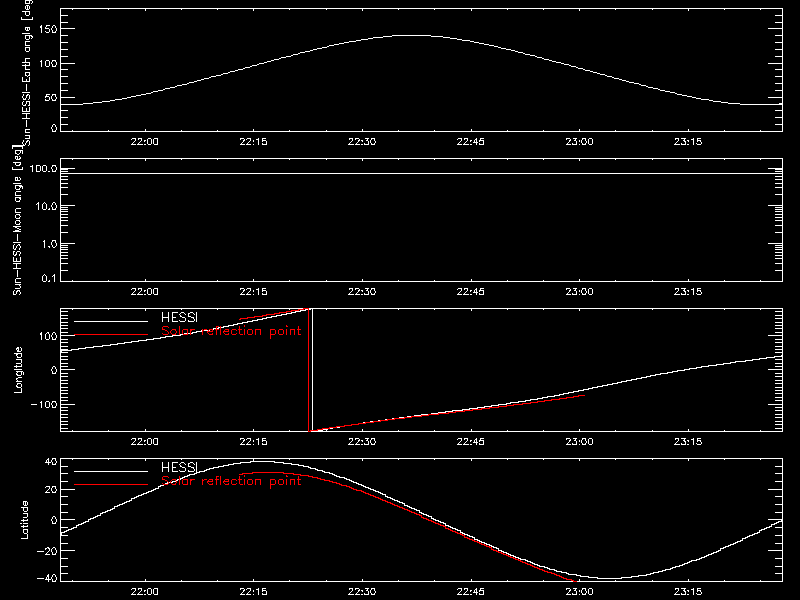Click the 50 tick on Earth angle plot
Image resolution: width=800 pixels, height=600 pixels.
pos(51,97)
